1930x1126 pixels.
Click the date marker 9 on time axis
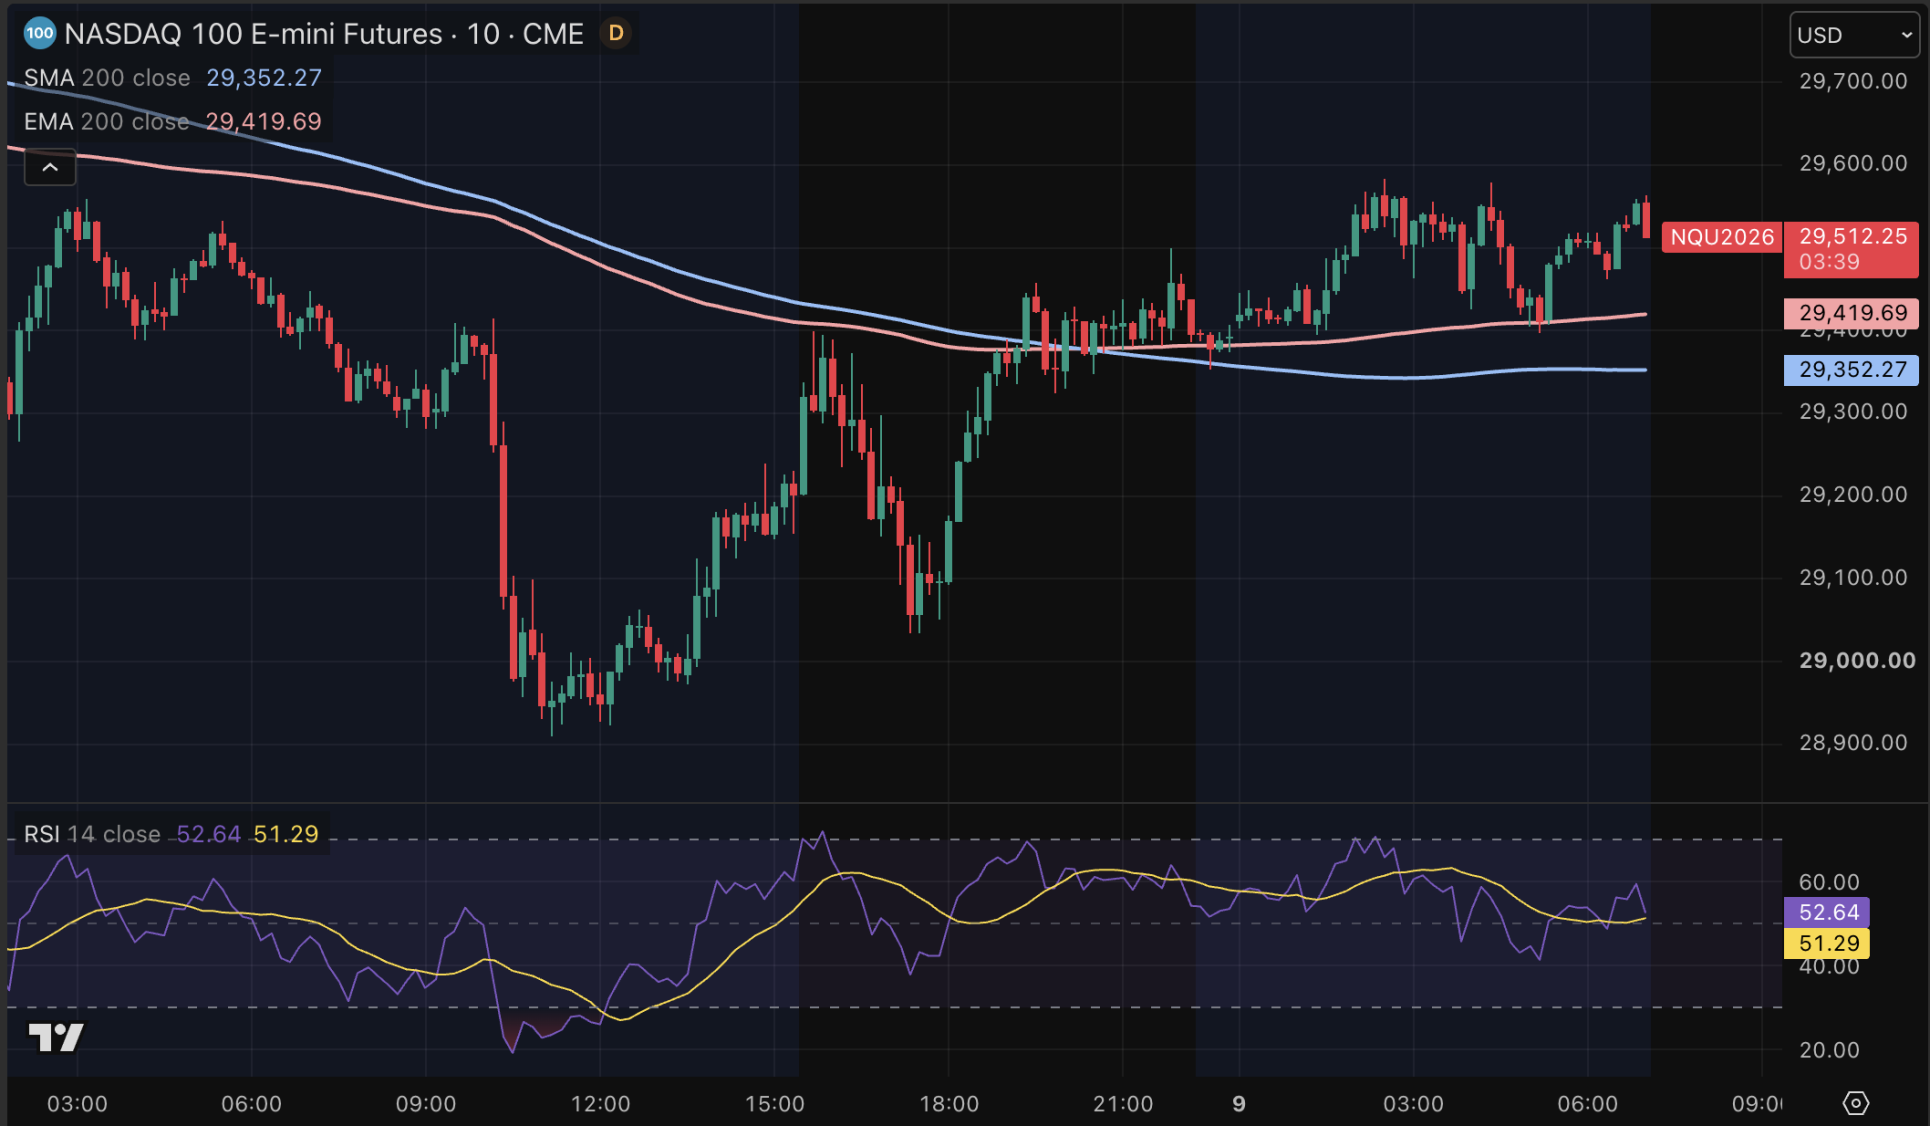pyautogui.click(x=1239, y=1104)
